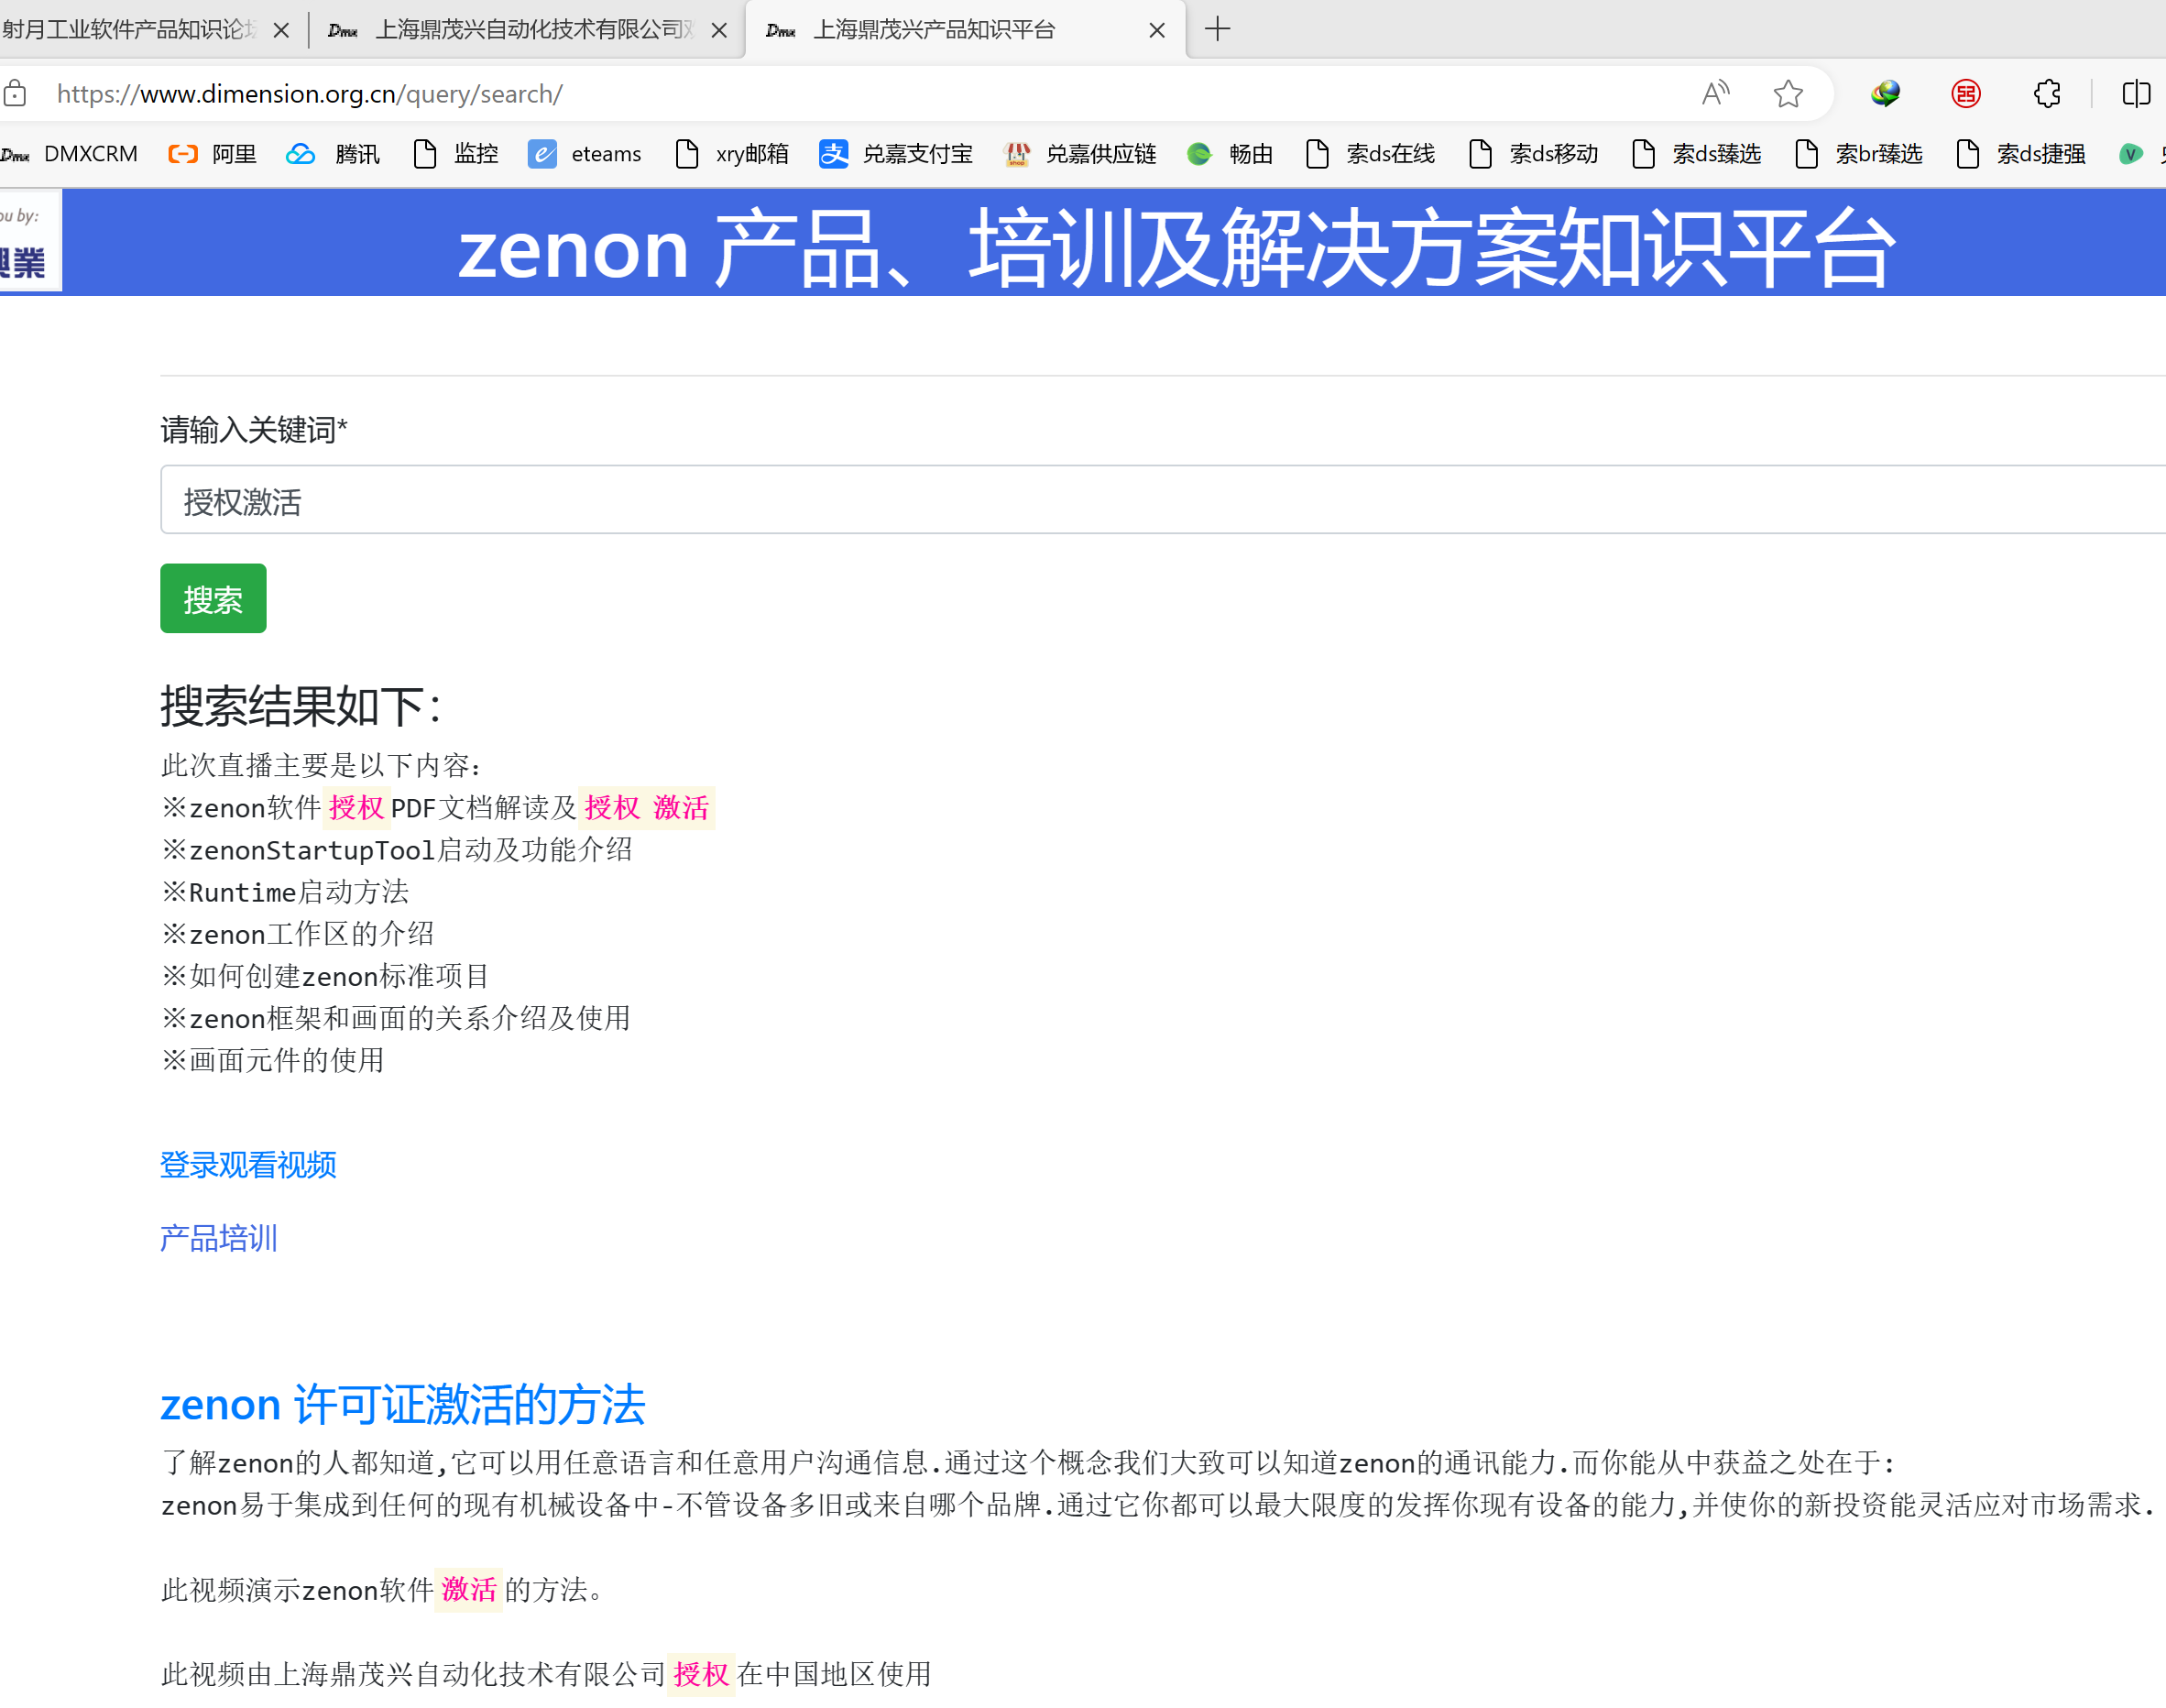Open the 登录观看视频 link
The height and width of the screenshot is (1708, 2166).
point(248,1165)
